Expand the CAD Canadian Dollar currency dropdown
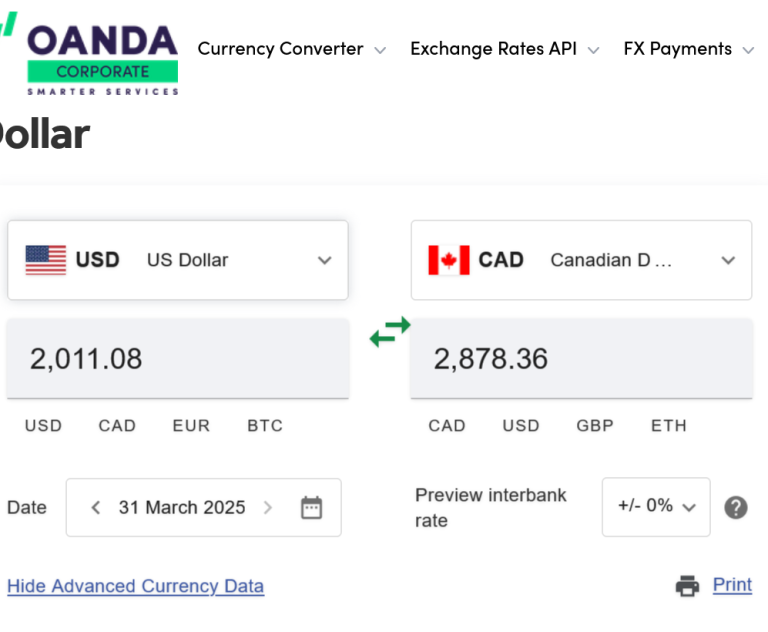This screenshot has width=768, height=632. pyautogui.click(x=728, y=260)
